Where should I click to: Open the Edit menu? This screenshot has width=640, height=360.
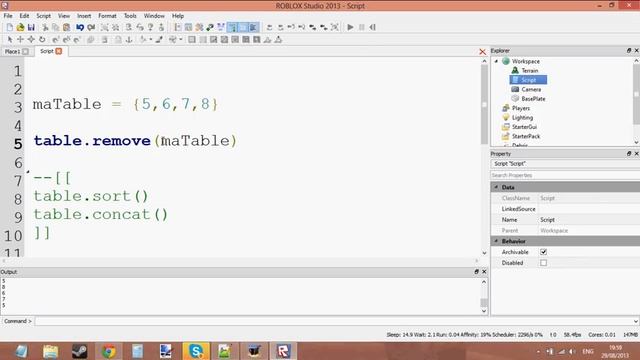click(24, 16)
